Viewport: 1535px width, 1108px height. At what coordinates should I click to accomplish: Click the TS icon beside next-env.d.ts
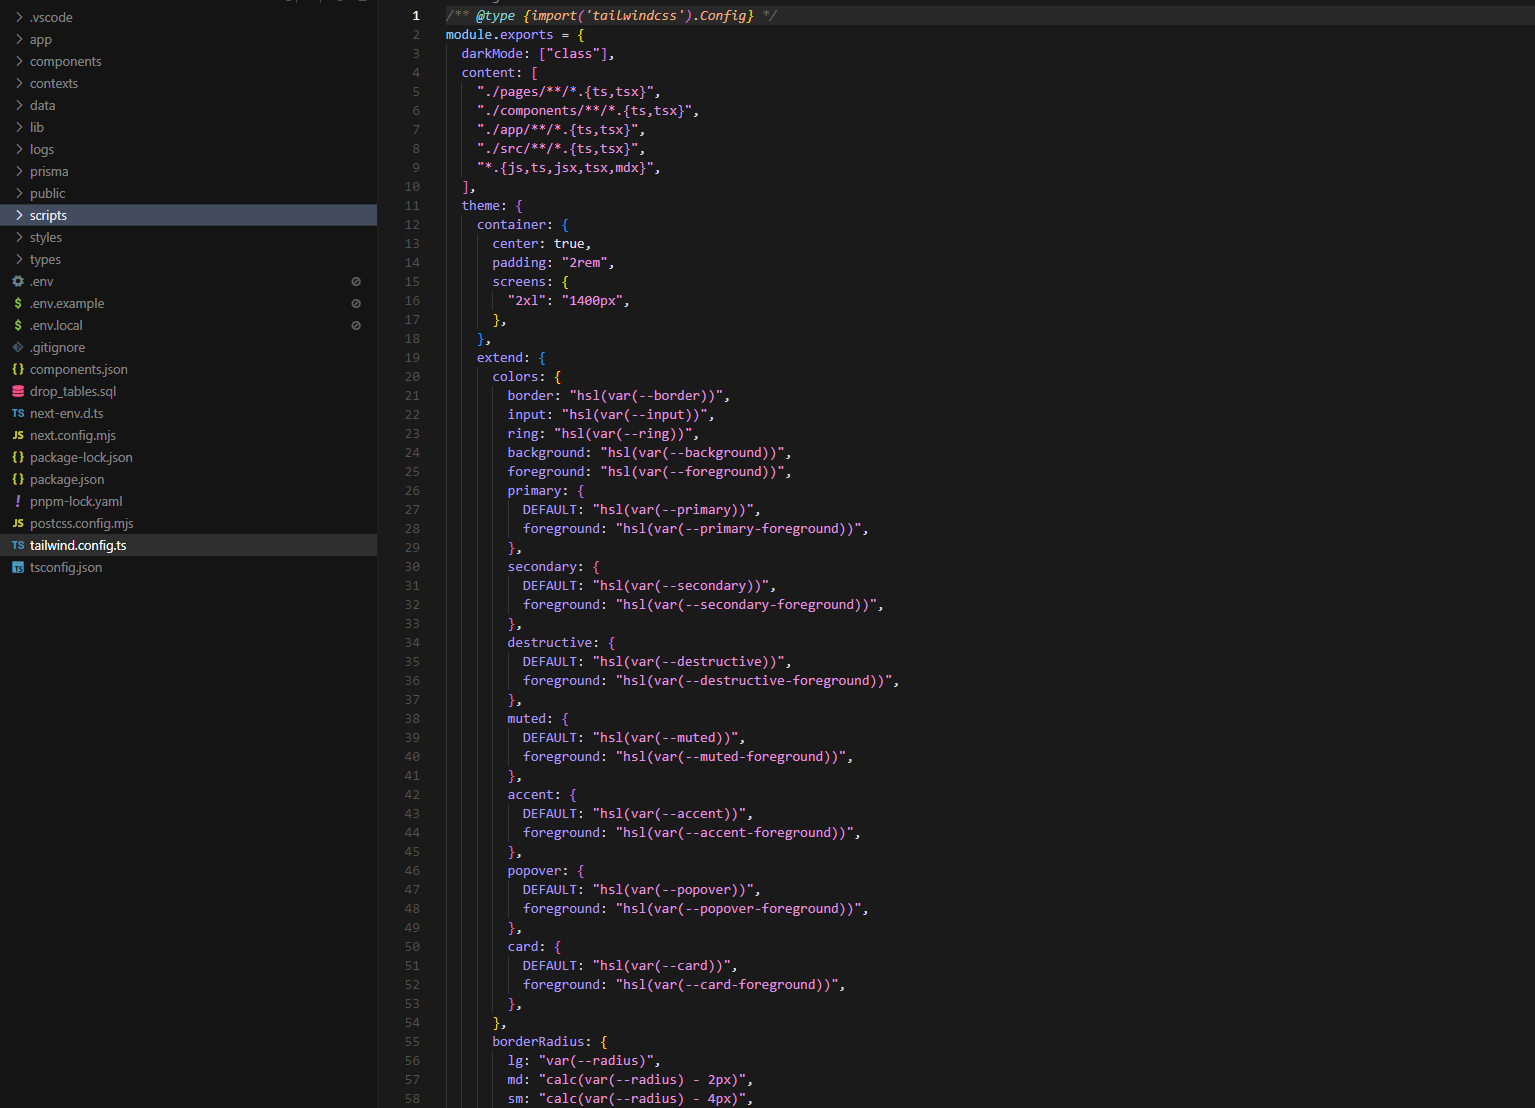[x=18, y=414]
